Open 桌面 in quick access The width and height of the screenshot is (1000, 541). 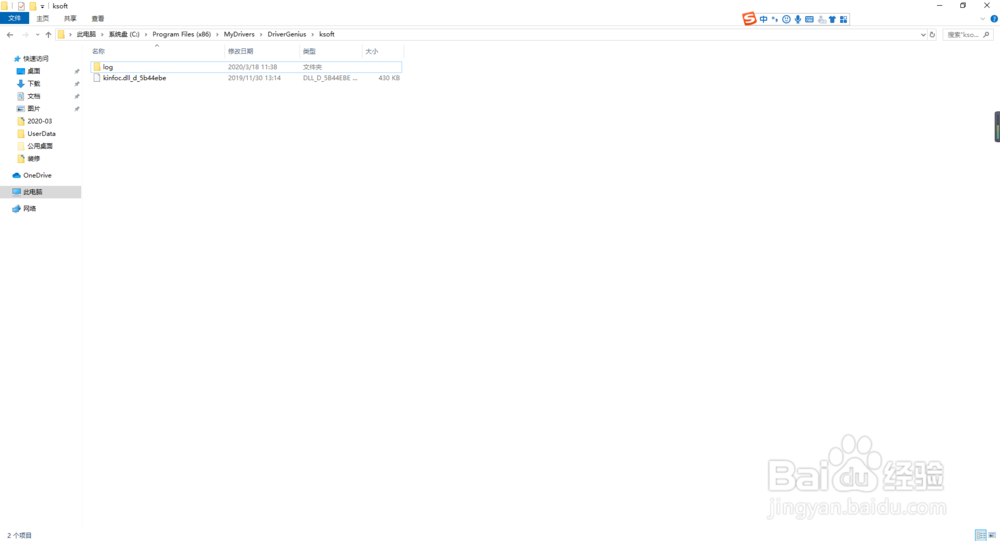[x=34, y=71]
